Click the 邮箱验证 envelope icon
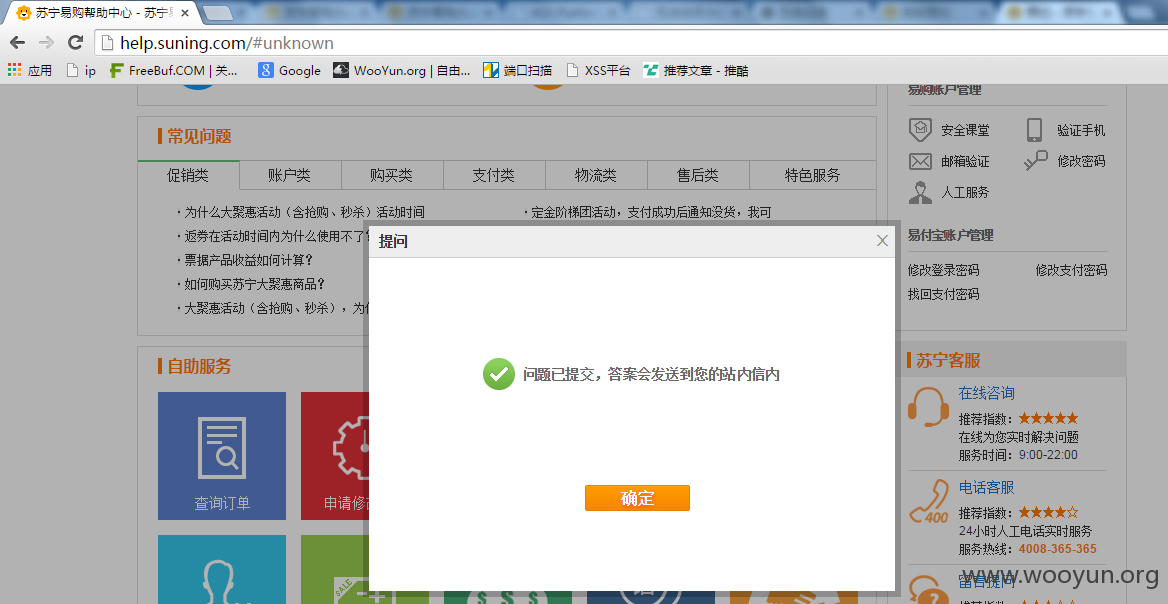 click(x=920, y=161)
